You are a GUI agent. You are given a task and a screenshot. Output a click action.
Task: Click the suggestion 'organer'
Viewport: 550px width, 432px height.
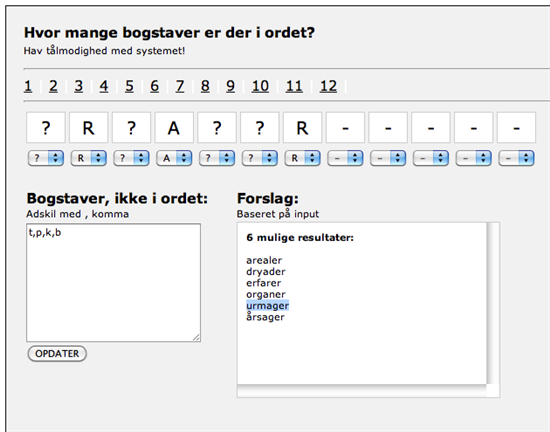point(266,295)
